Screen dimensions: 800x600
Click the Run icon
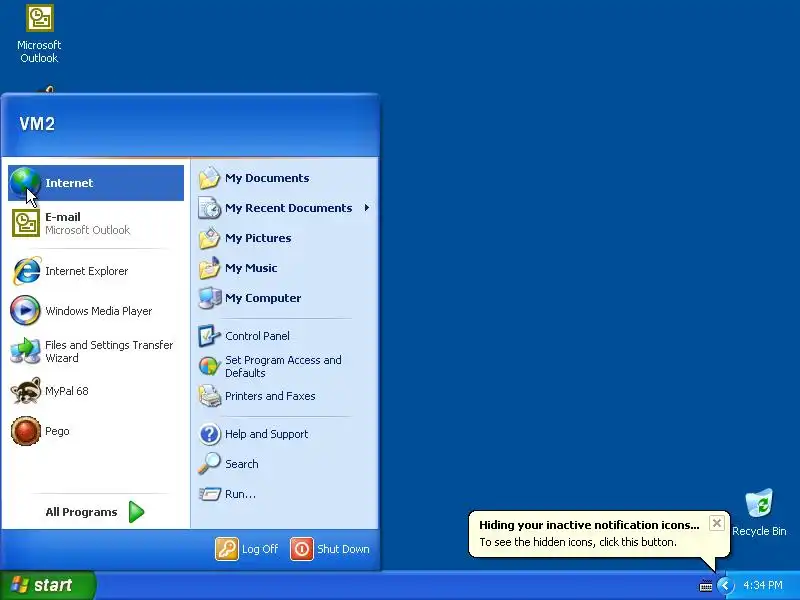[209, 494]
